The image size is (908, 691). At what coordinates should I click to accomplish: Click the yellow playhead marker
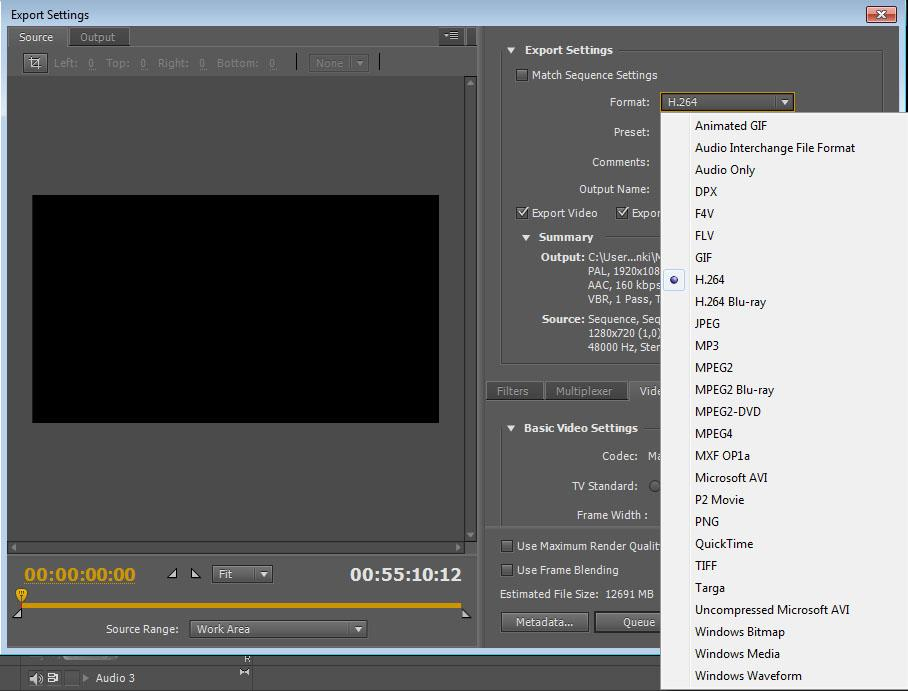21,595
